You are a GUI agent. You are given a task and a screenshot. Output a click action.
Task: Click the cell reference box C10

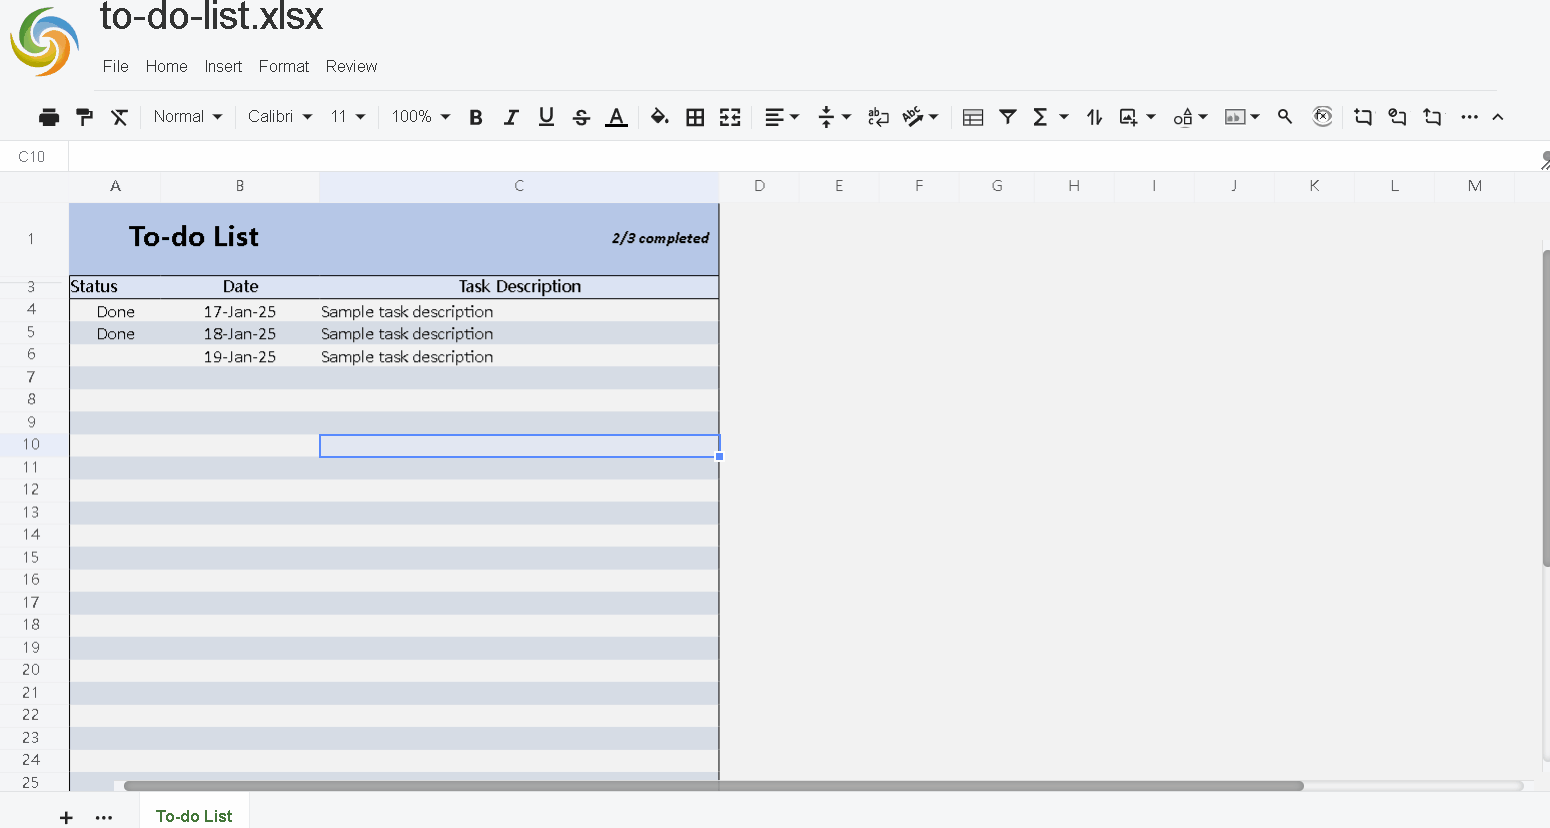(x=32, y=156)
